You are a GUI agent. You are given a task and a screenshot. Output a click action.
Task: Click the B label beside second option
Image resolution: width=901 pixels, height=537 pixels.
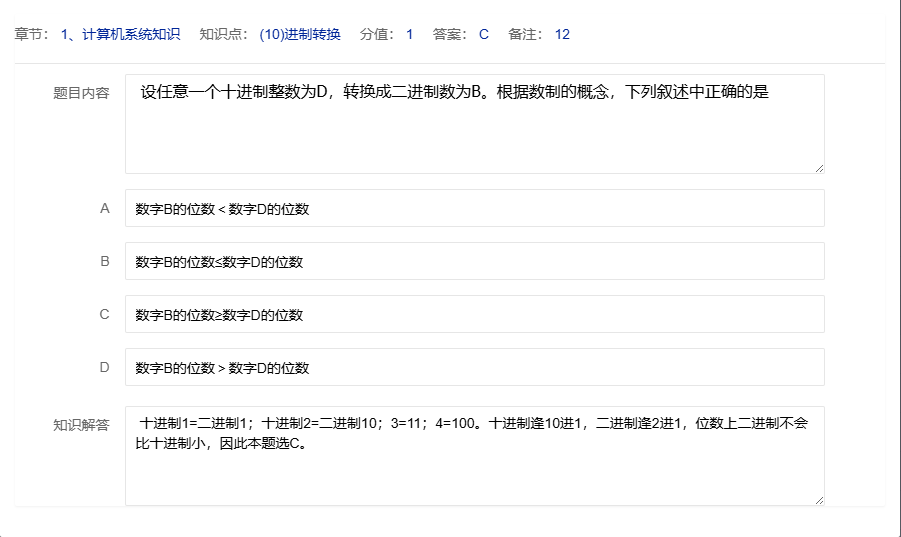[104, 262]
